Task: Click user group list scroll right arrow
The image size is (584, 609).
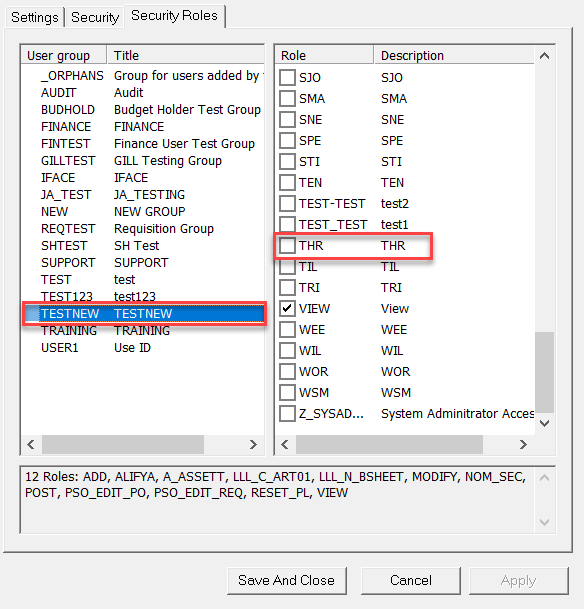Action: pyautogui.click(x=254, y=444)
